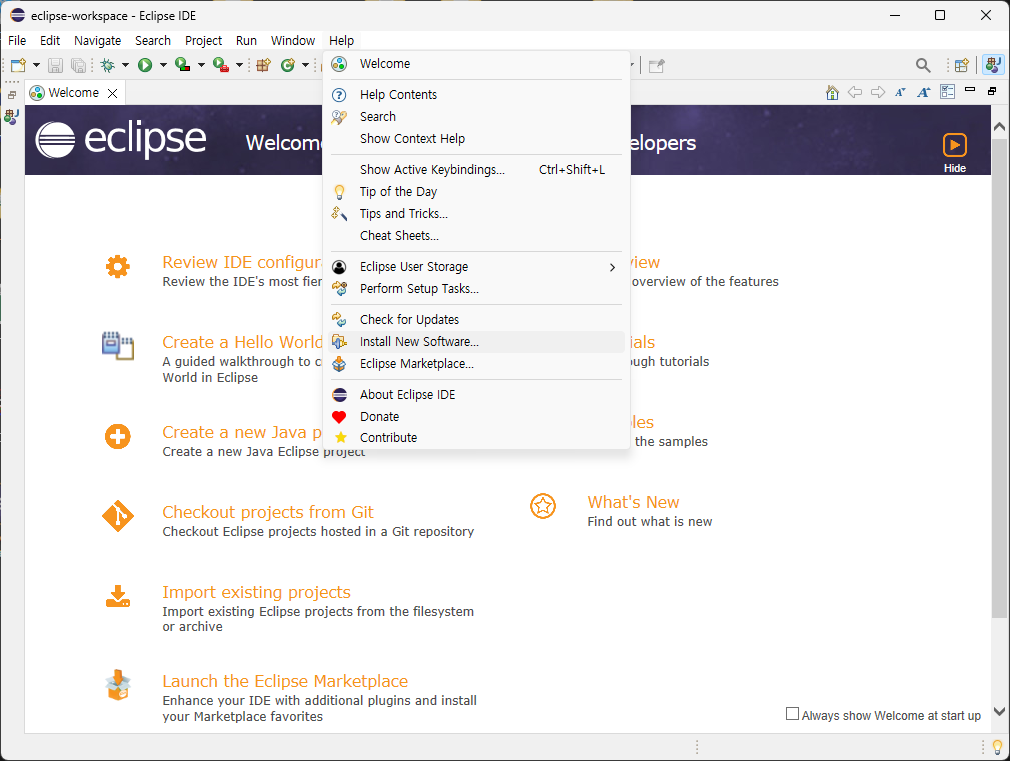
Task: Click the gear icon for Review IDE configuration
Action: pos(118,266)
